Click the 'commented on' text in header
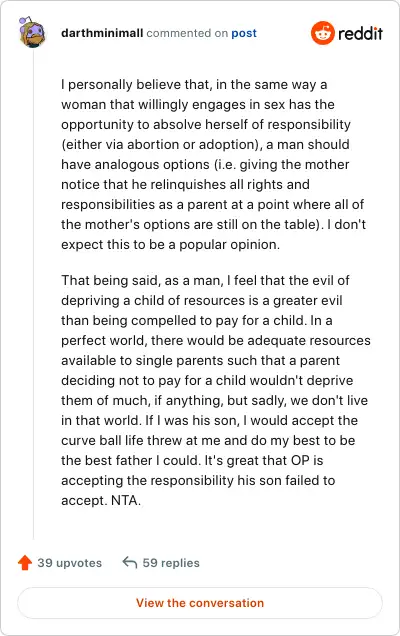The height and width of the screenshot is (636, 400). point(187,33)
